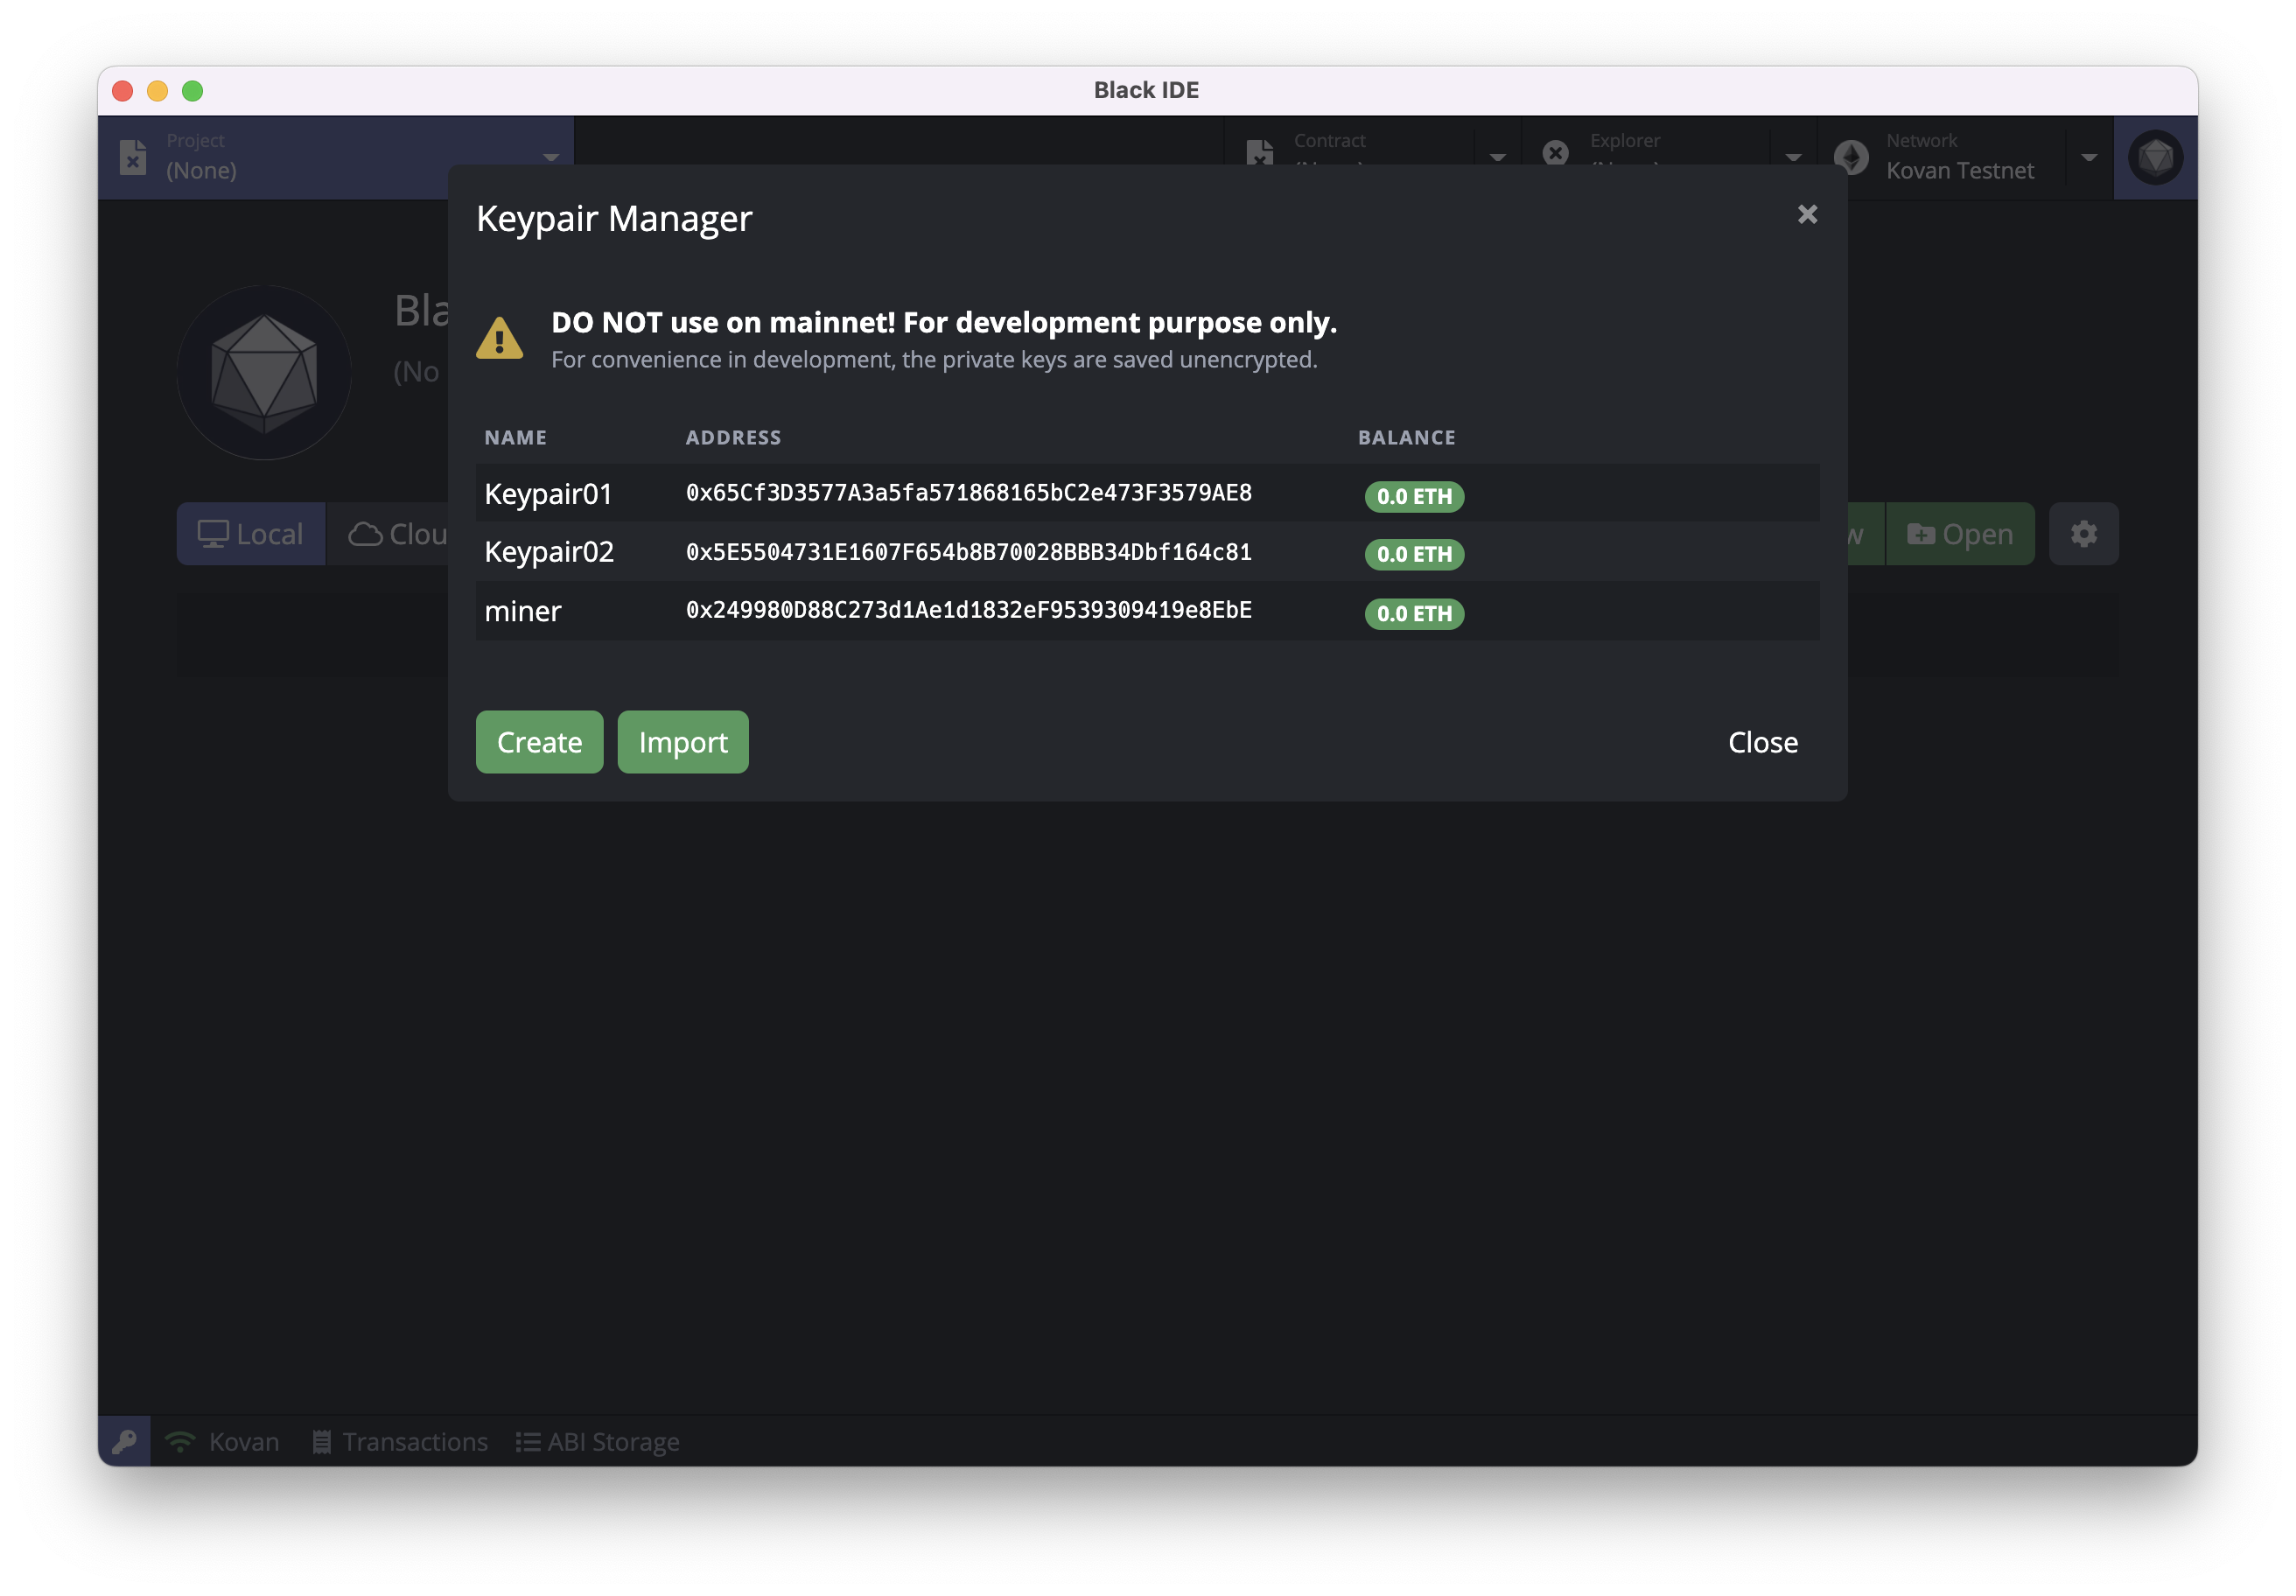Click the miner keypair address

[968, 610]
